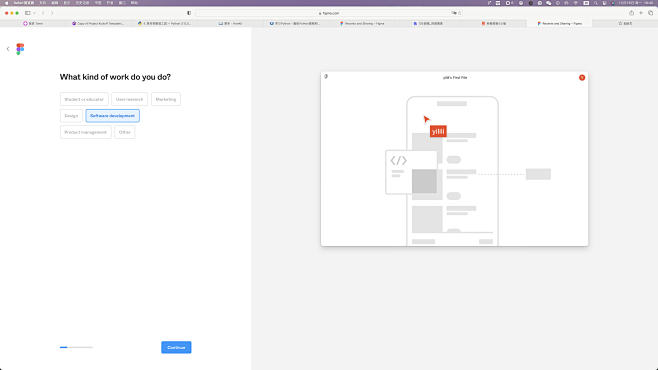Screen dimensions: 658x370
Task: Open the Safari application menu
Action: [x=24, y=3]
